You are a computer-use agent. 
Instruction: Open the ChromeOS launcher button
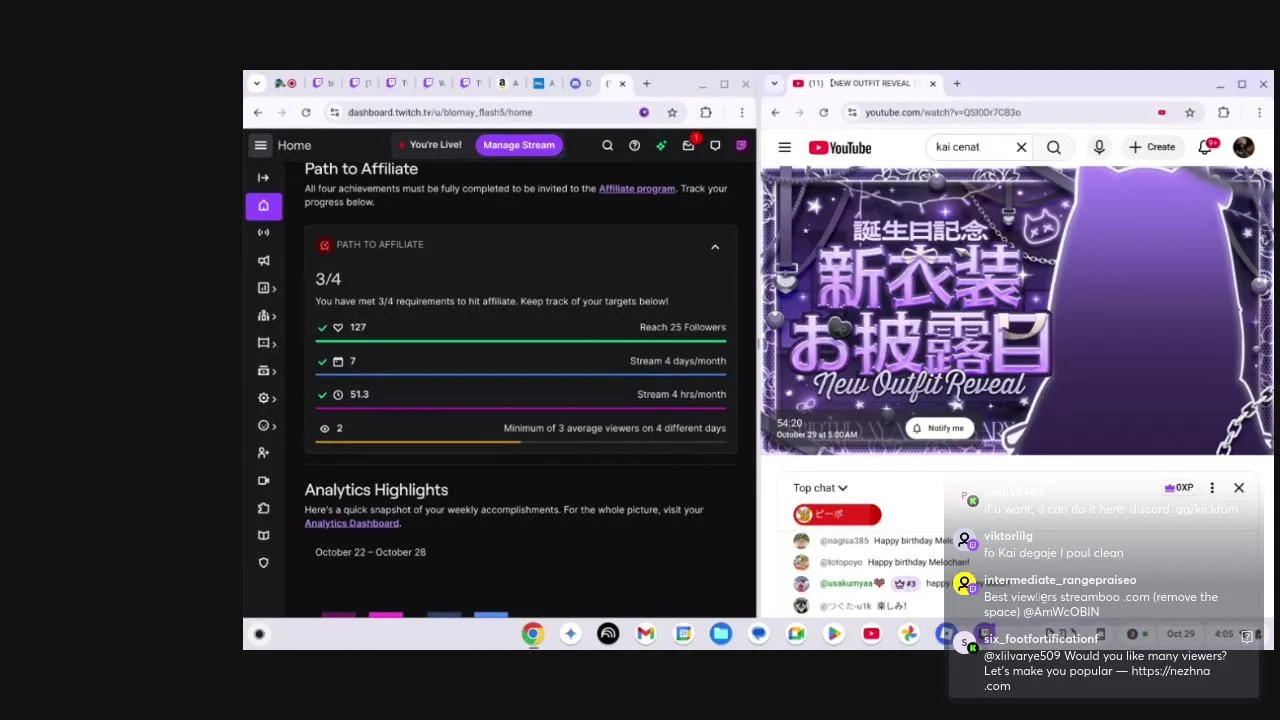coord(259,634)
